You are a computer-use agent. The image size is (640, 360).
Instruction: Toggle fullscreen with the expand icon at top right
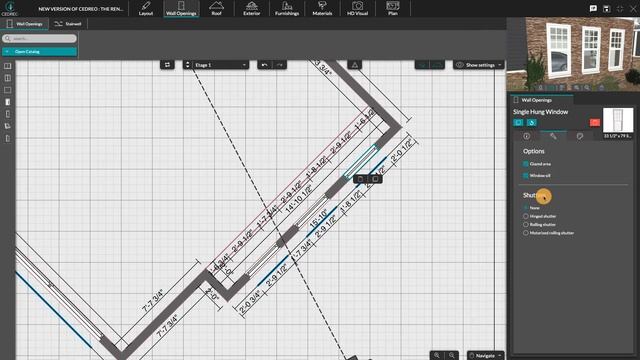[620, 9]
